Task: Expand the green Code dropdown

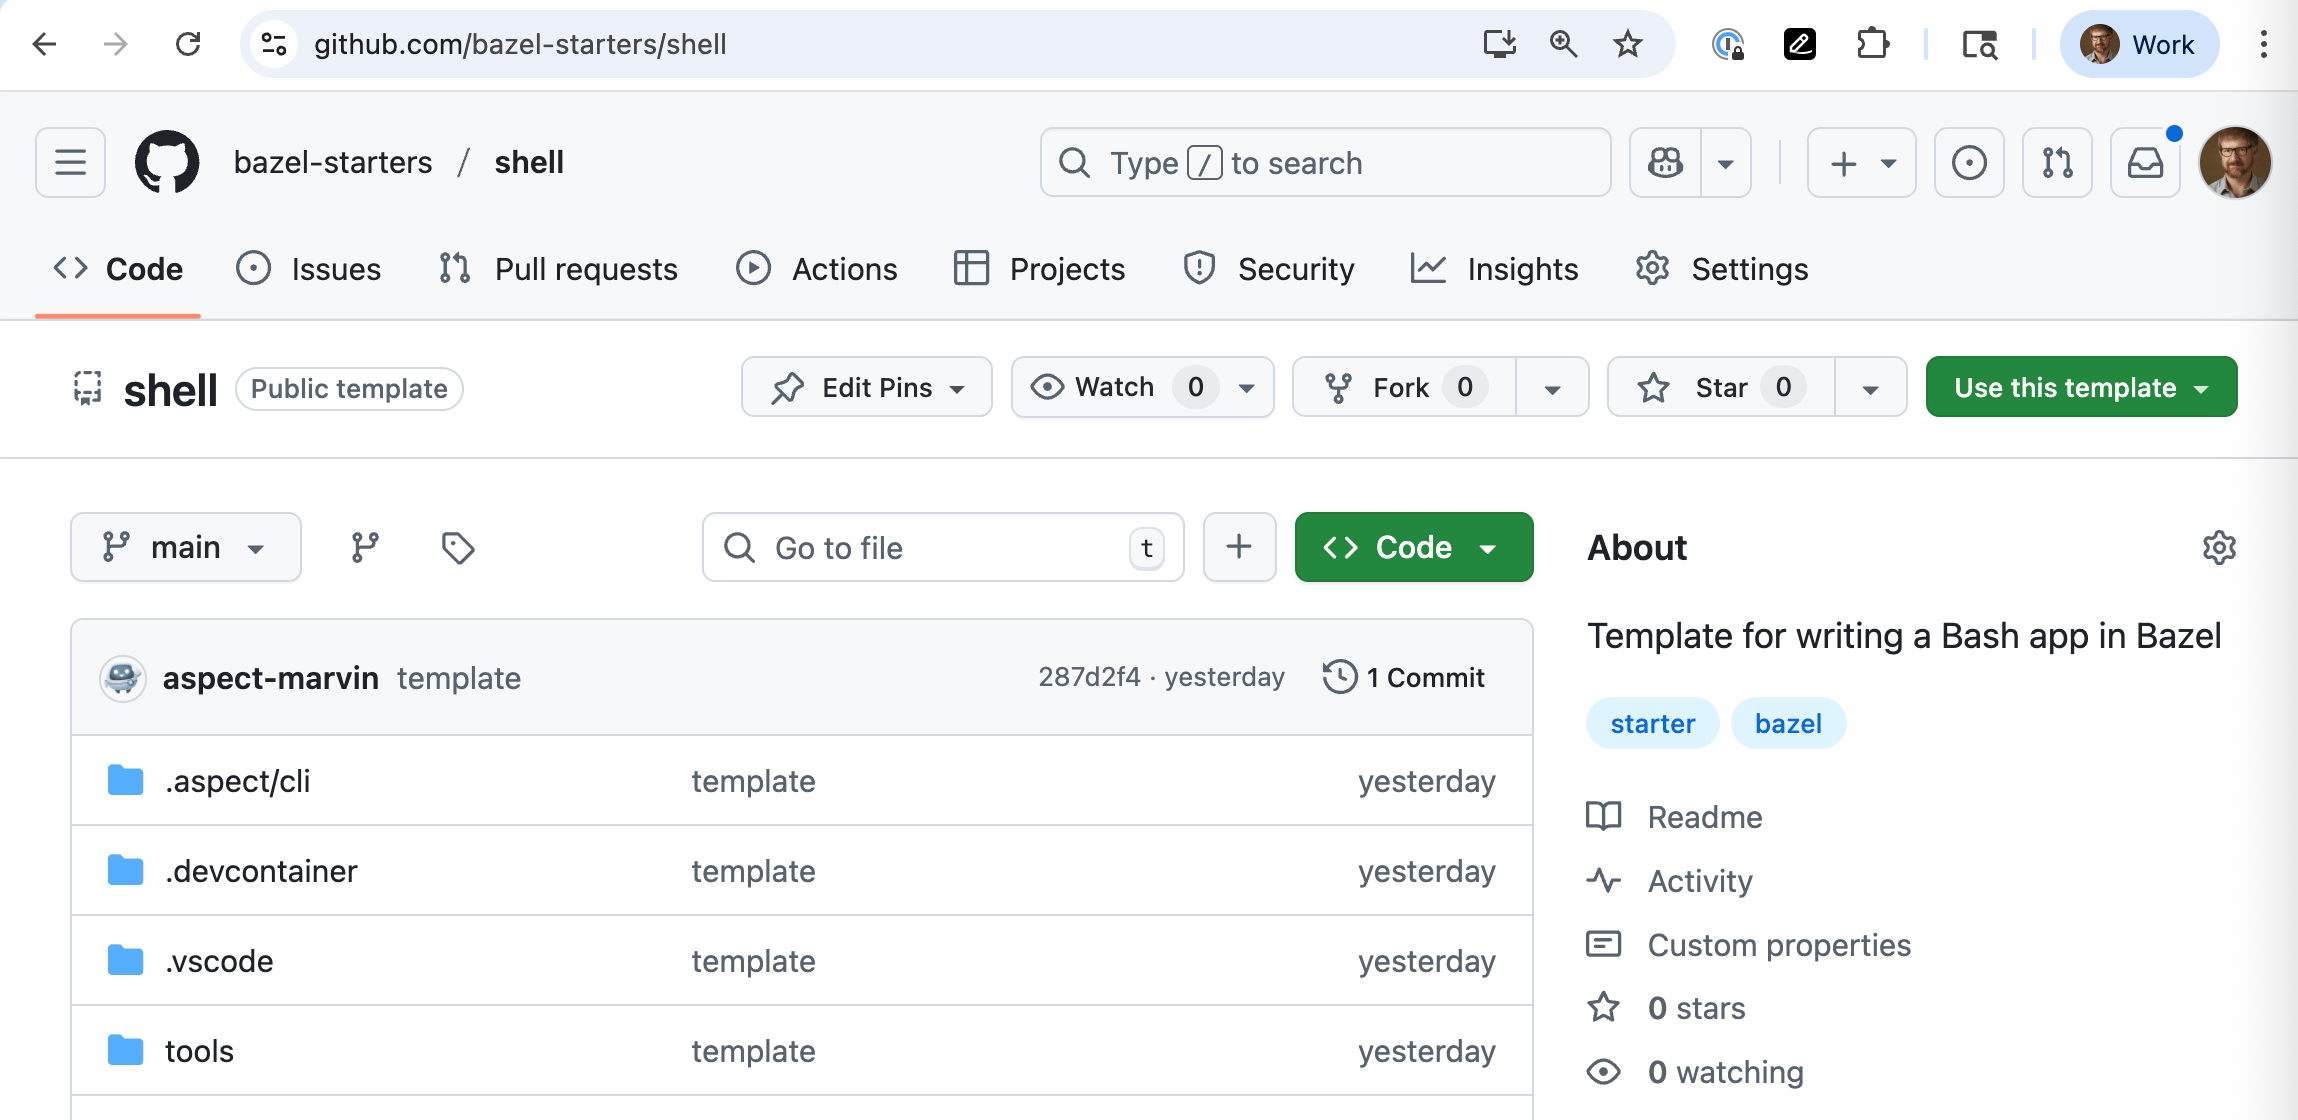Action: click(1414, 547)
